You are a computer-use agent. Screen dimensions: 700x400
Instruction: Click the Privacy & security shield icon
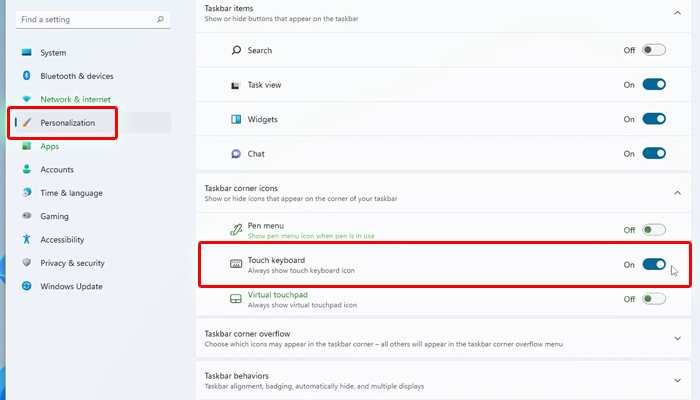click(x=27, y=262)
